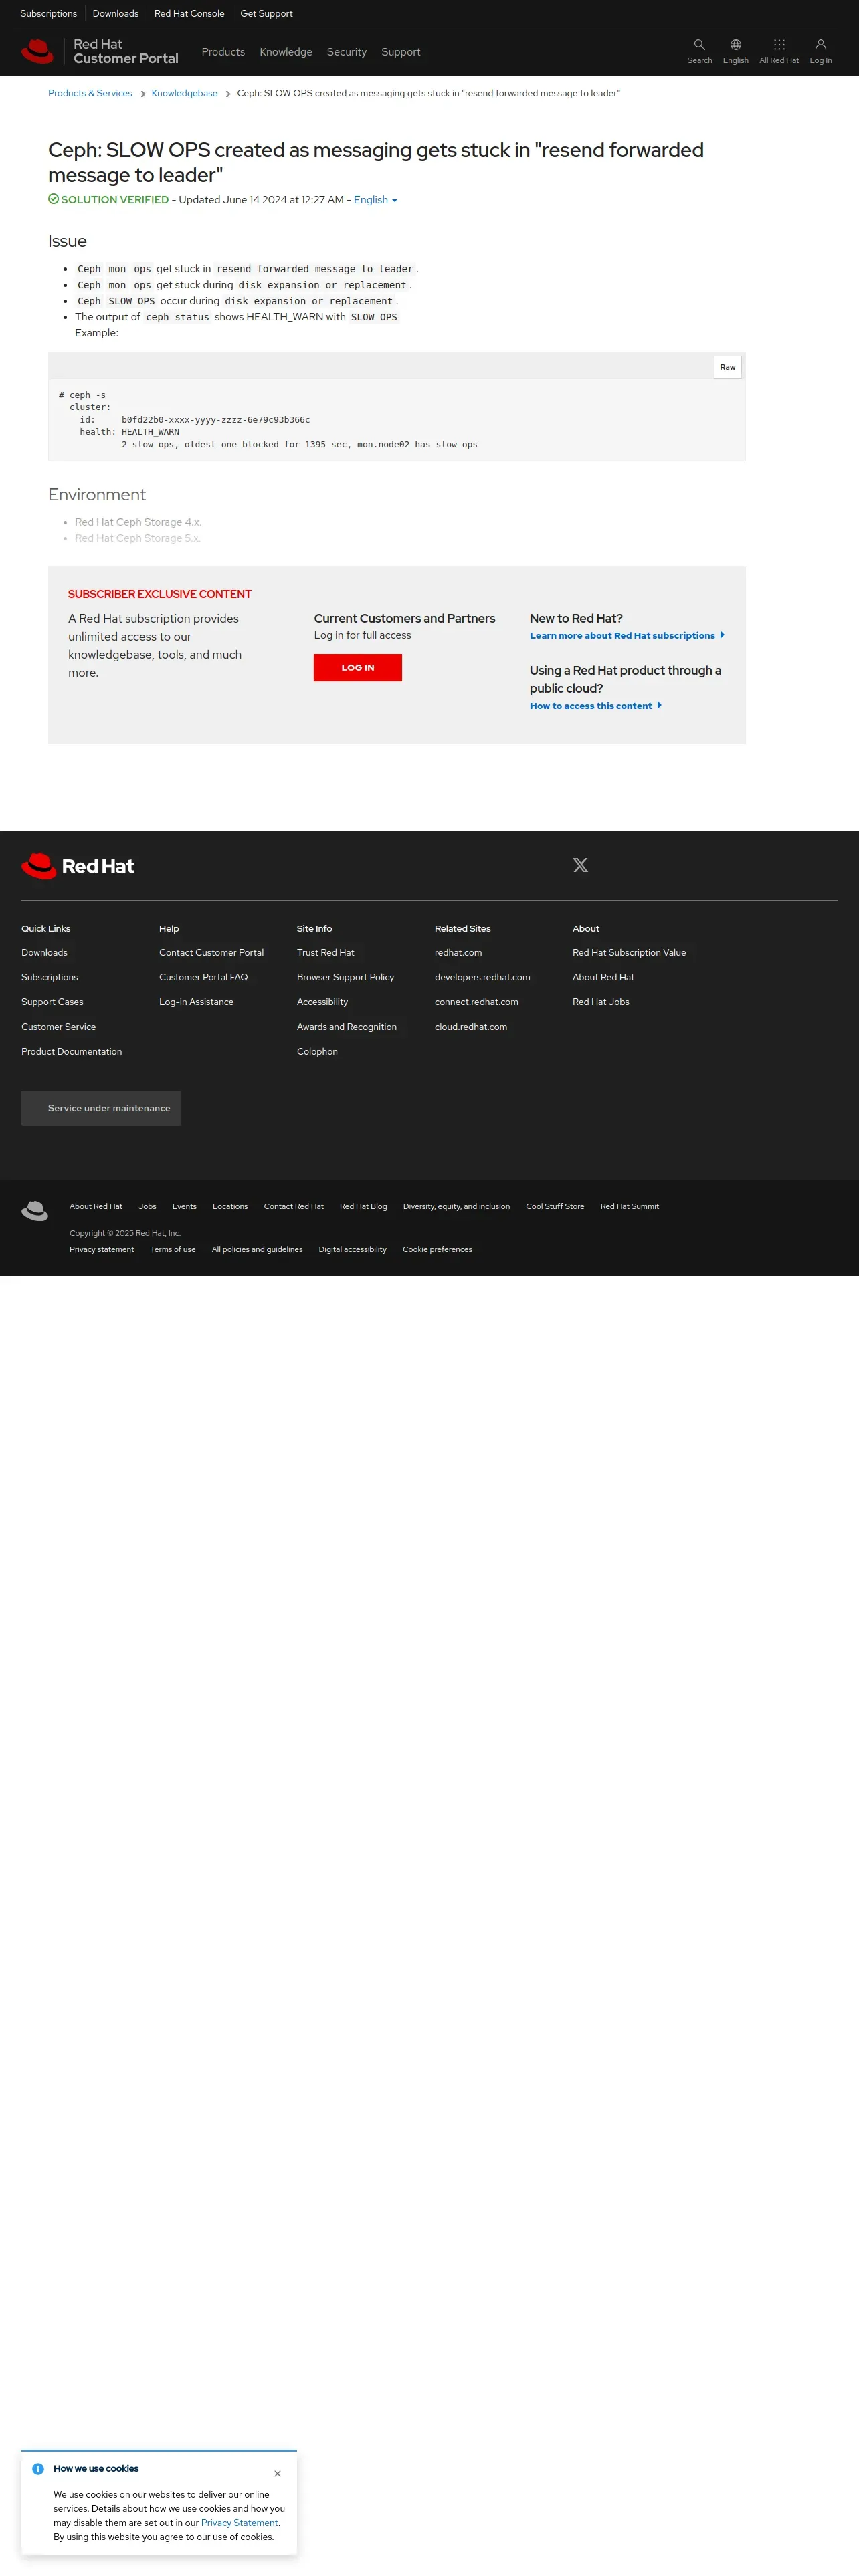The height and width of the screenshot is (2576, 859).
Task: Open Privacy Statement link in cookie notice
Action: click(240, 2523)
